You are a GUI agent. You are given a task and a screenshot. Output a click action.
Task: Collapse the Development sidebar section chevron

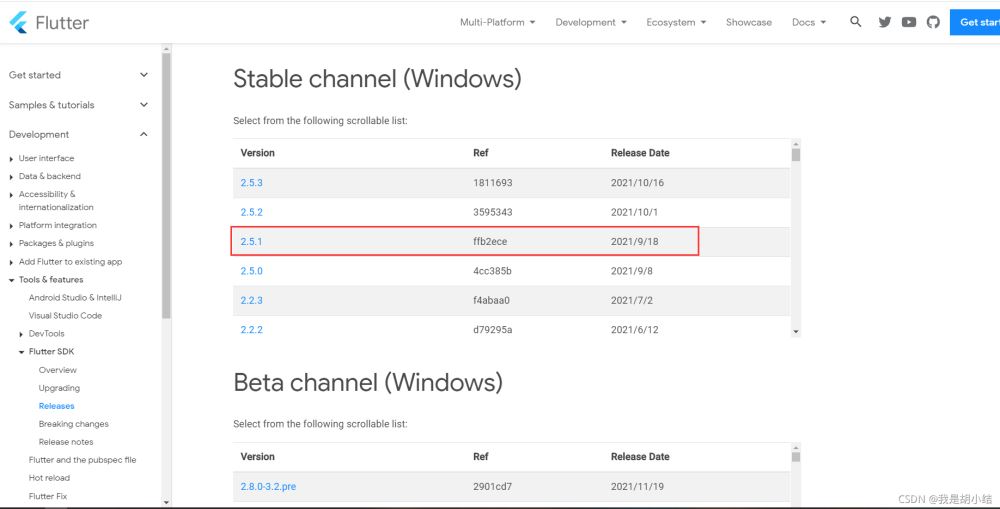(x=144, y=134)
